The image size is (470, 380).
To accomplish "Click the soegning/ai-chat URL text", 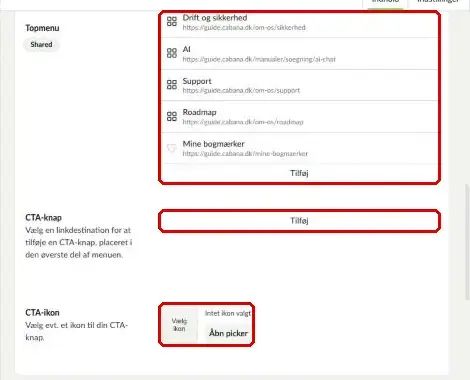I will coord(259,59).
